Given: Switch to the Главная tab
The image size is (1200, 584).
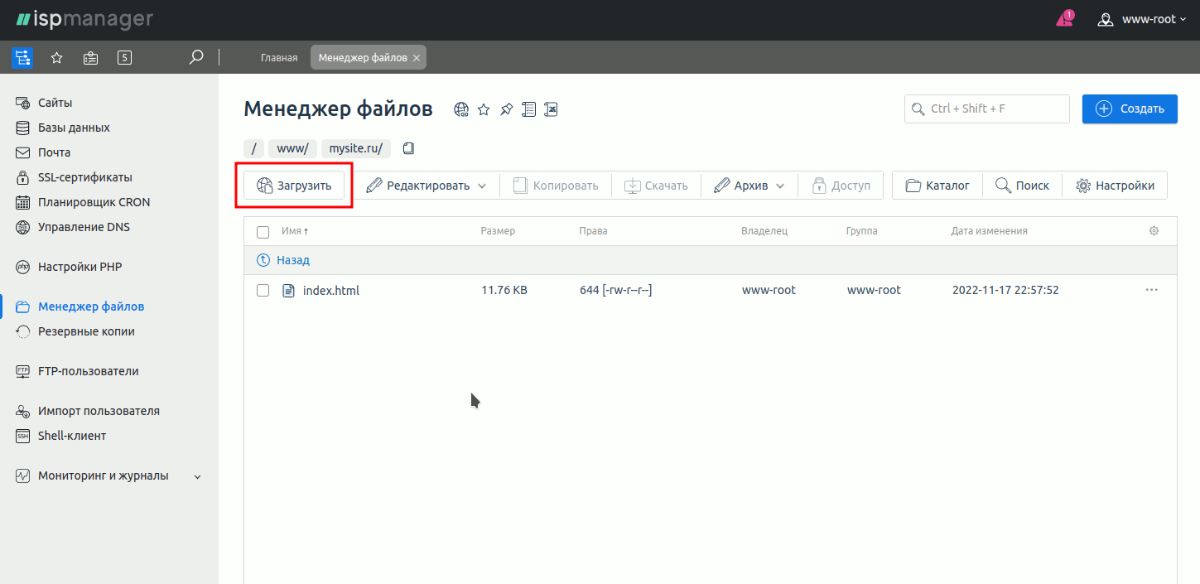Looking at the screenshot, I should point(279,58).
